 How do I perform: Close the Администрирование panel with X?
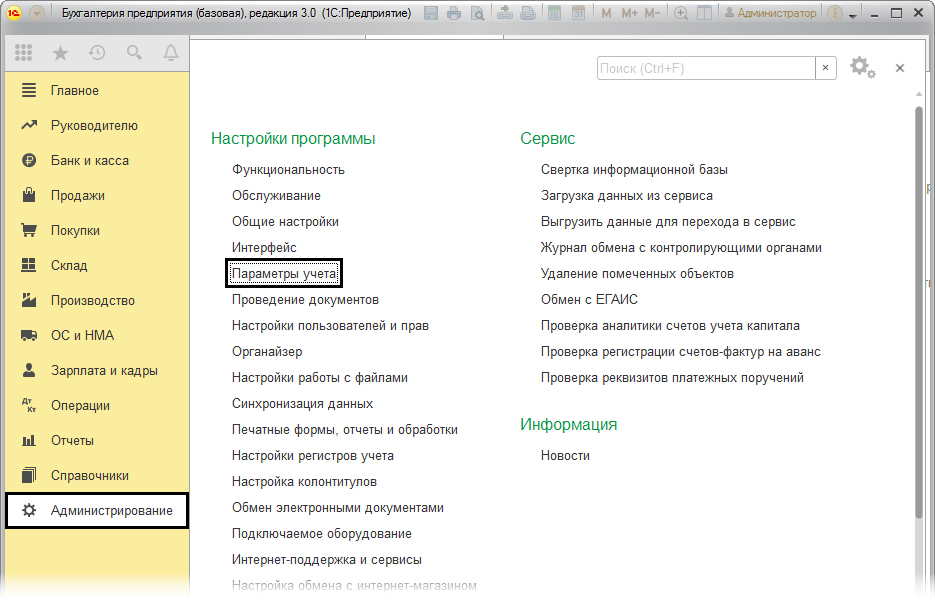(x=900, y=68)
